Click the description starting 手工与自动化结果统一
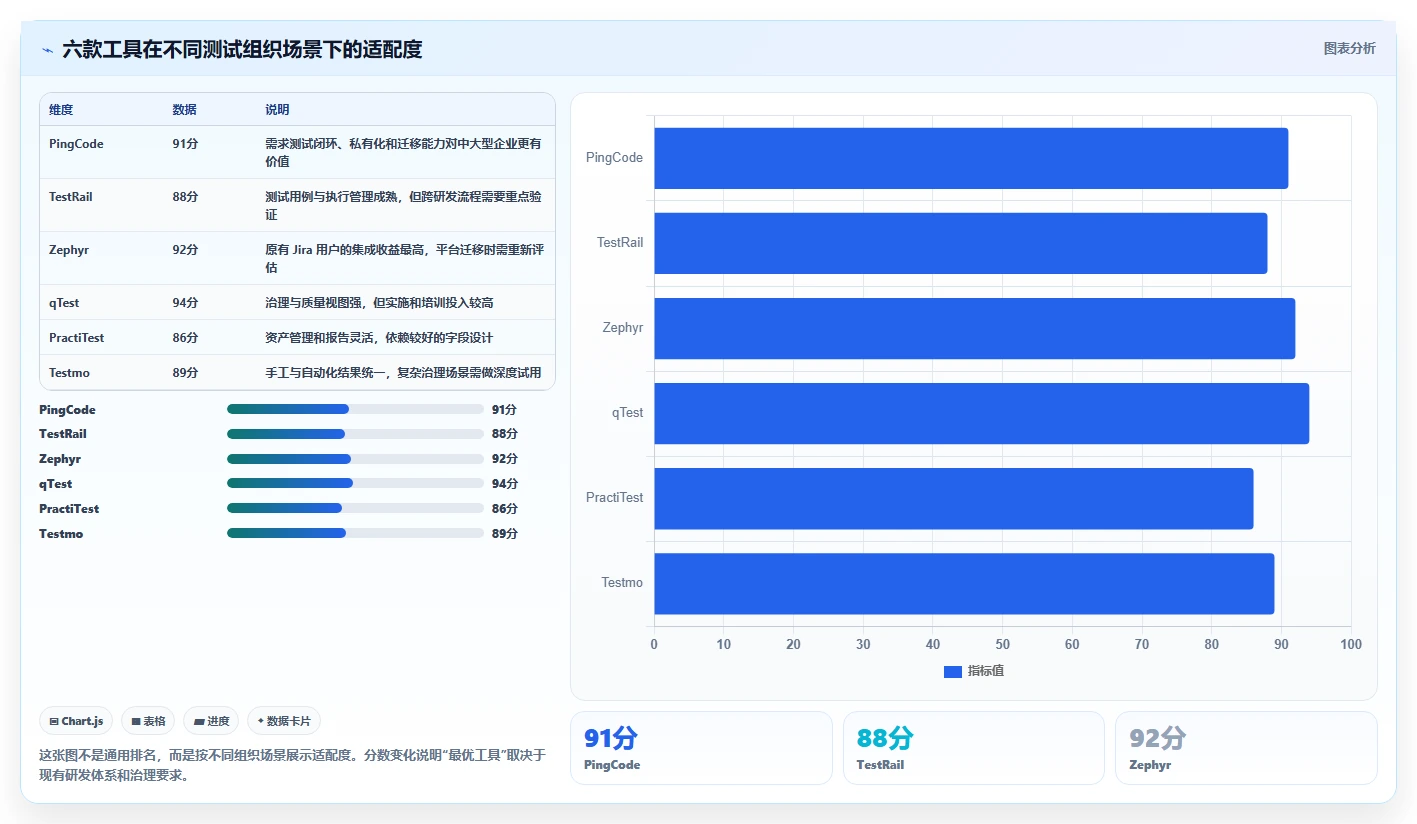The height and width of the screenshot is (824, 1417). click(403, 373)
